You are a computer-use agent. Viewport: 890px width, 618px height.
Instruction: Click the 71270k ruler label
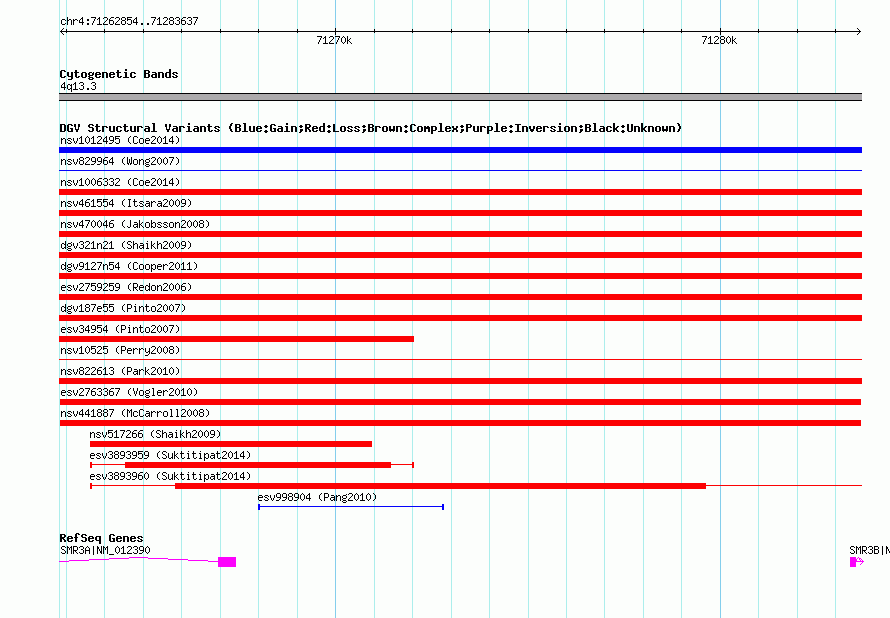(x=334, y=40)
